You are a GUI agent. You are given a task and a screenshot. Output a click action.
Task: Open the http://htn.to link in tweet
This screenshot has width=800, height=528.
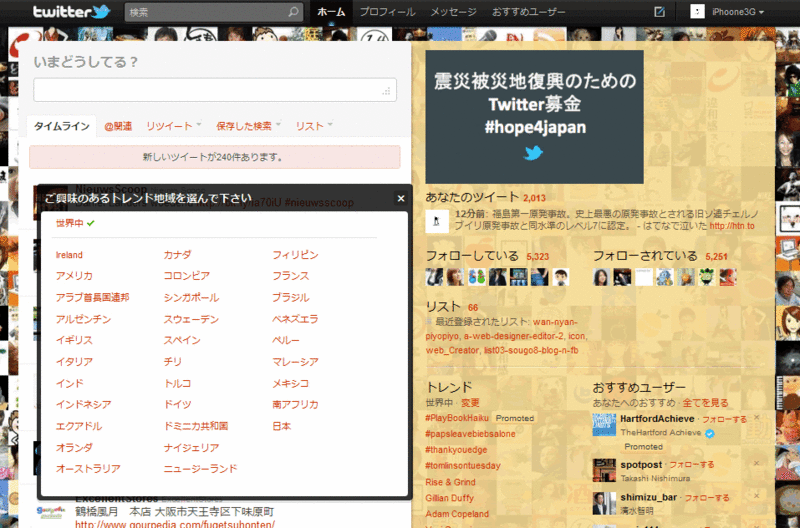(732, 226)
